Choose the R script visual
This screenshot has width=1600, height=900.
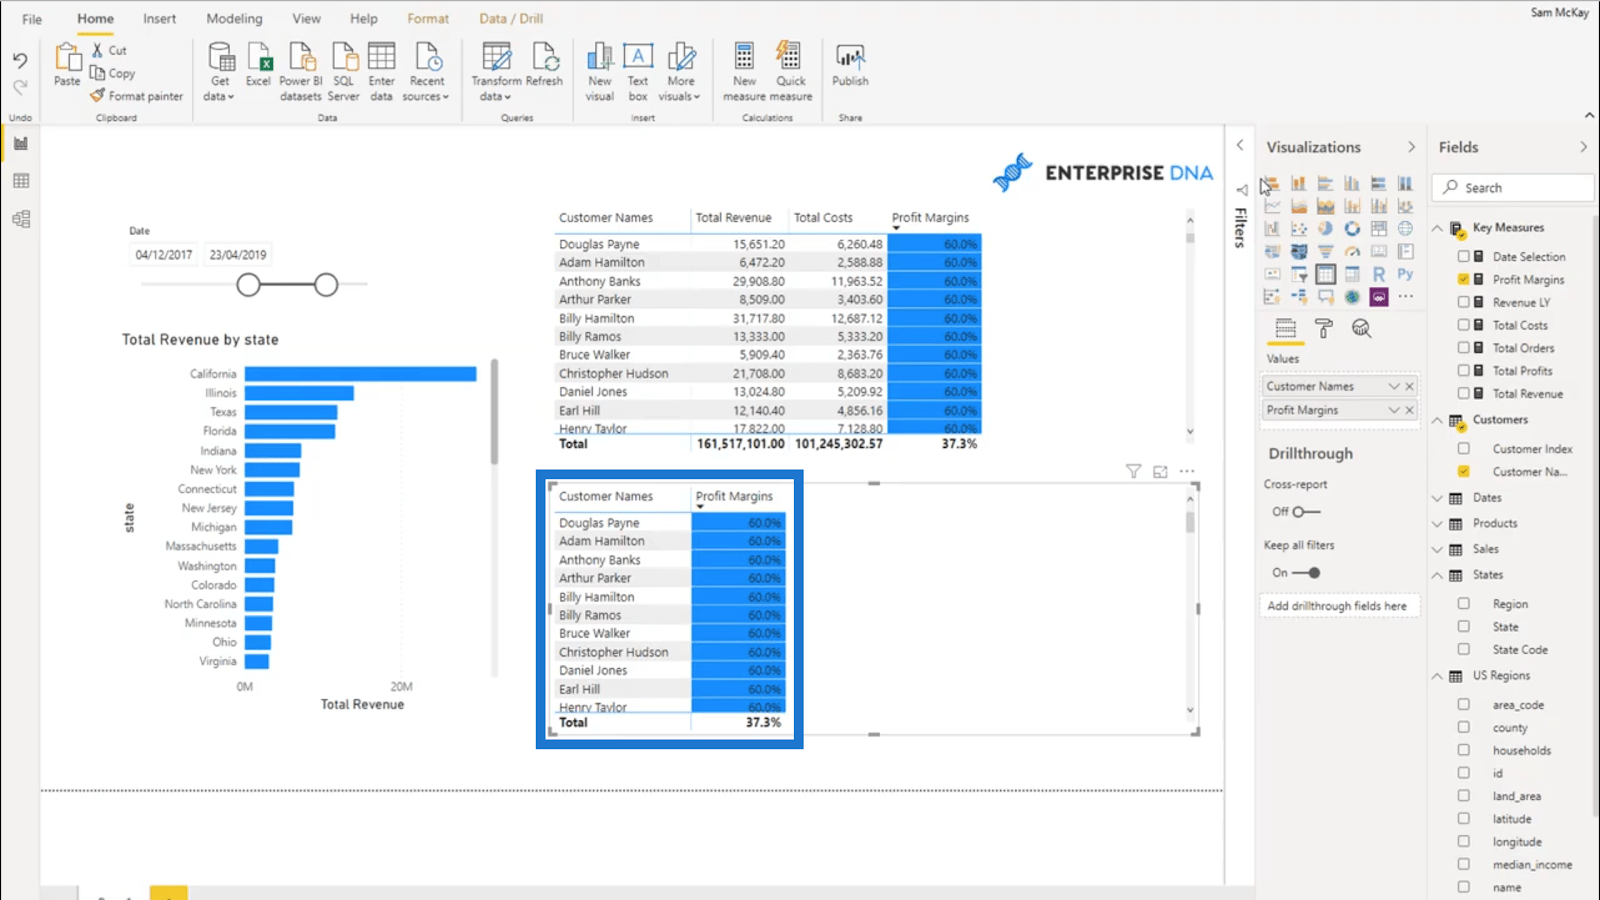1379,273
